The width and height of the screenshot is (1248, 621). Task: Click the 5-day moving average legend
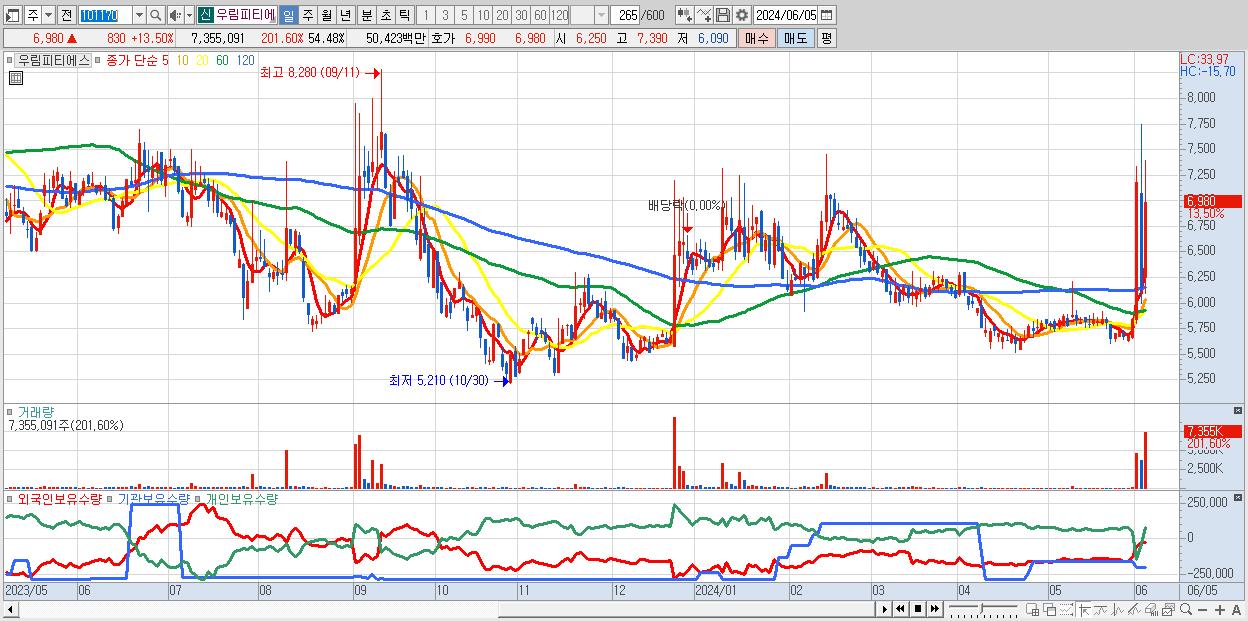pyautogui.click(x=165, y=60)
